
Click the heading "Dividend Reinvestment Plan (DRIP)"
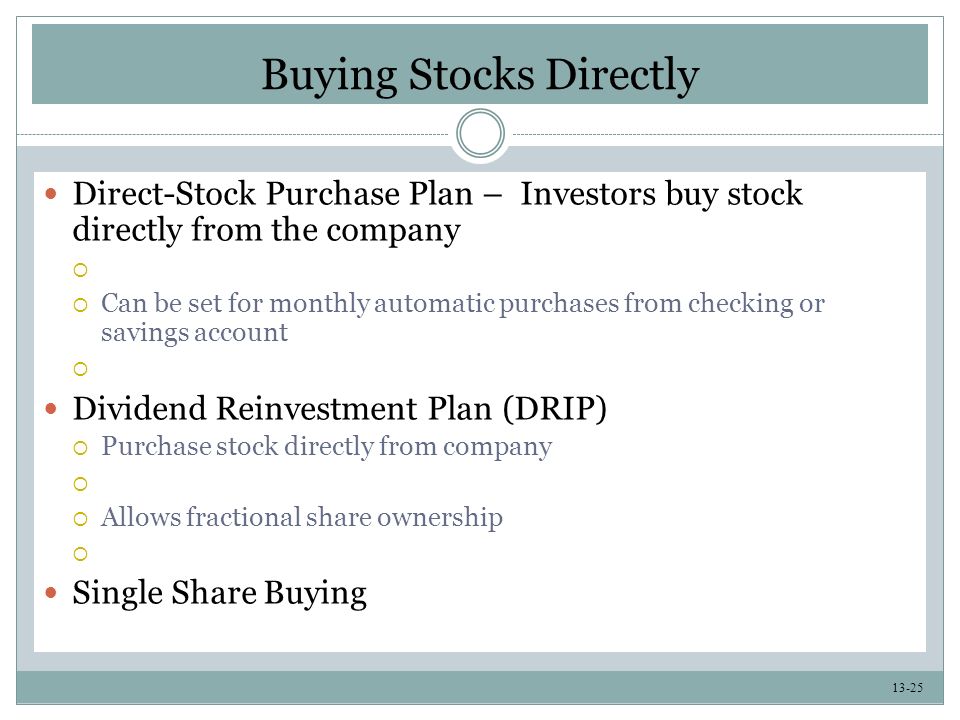point(340,409)
